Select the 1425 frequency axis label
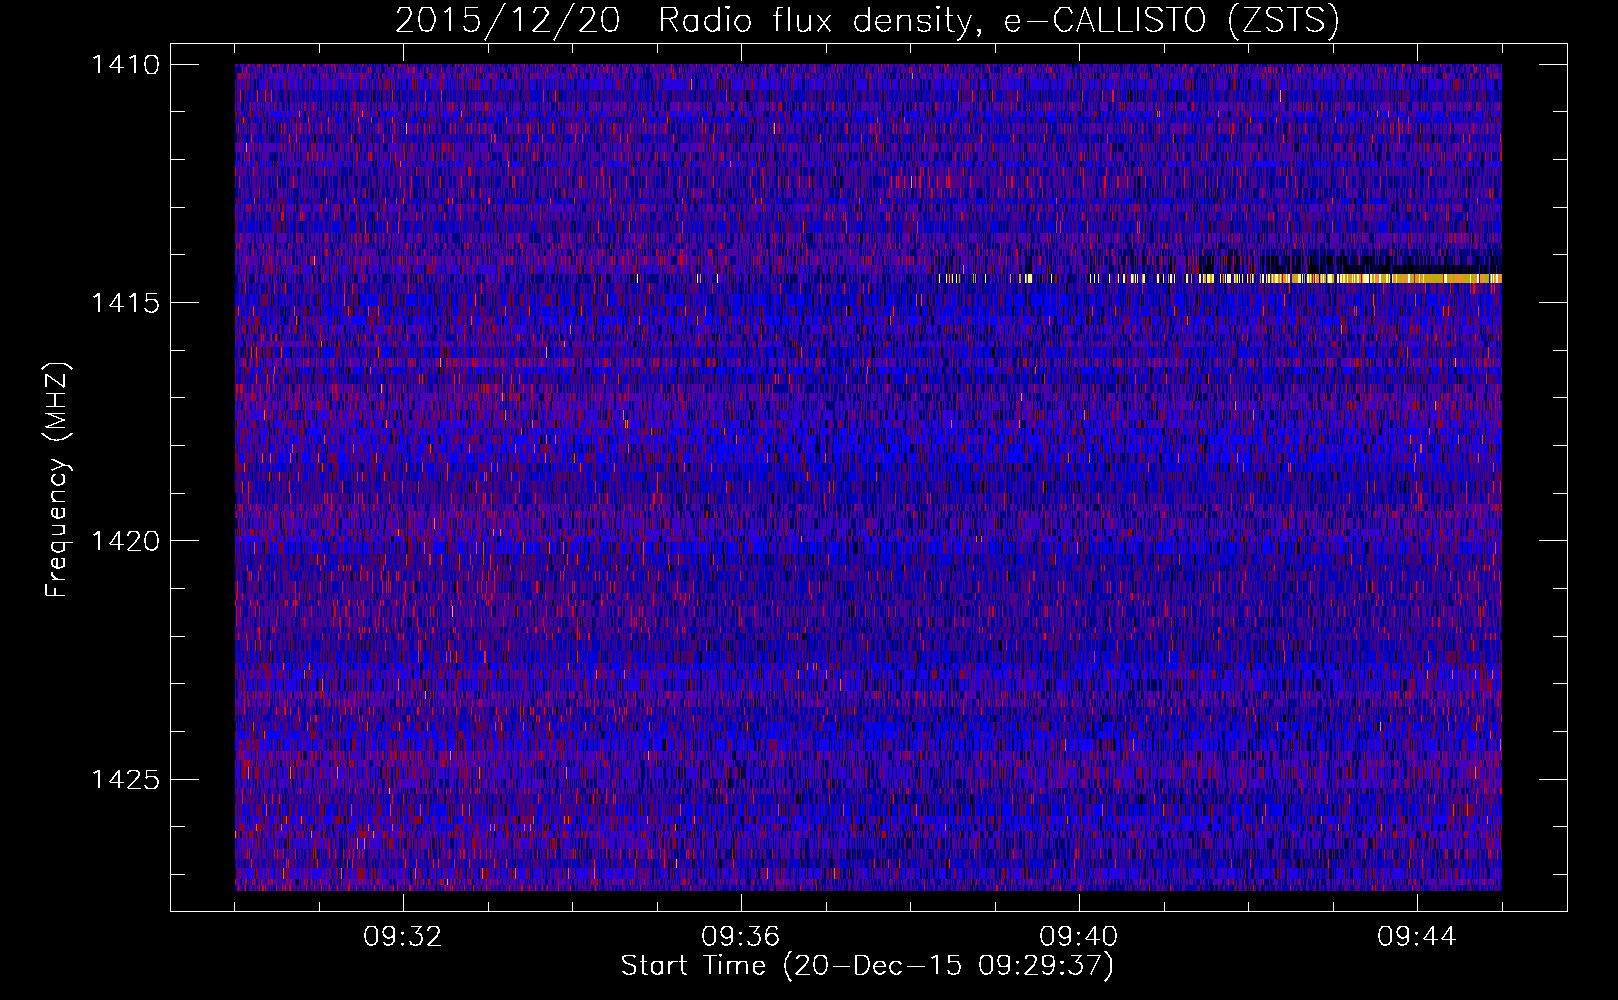1618x1000 pixels. pyautogui.click(x=125, y=779)
